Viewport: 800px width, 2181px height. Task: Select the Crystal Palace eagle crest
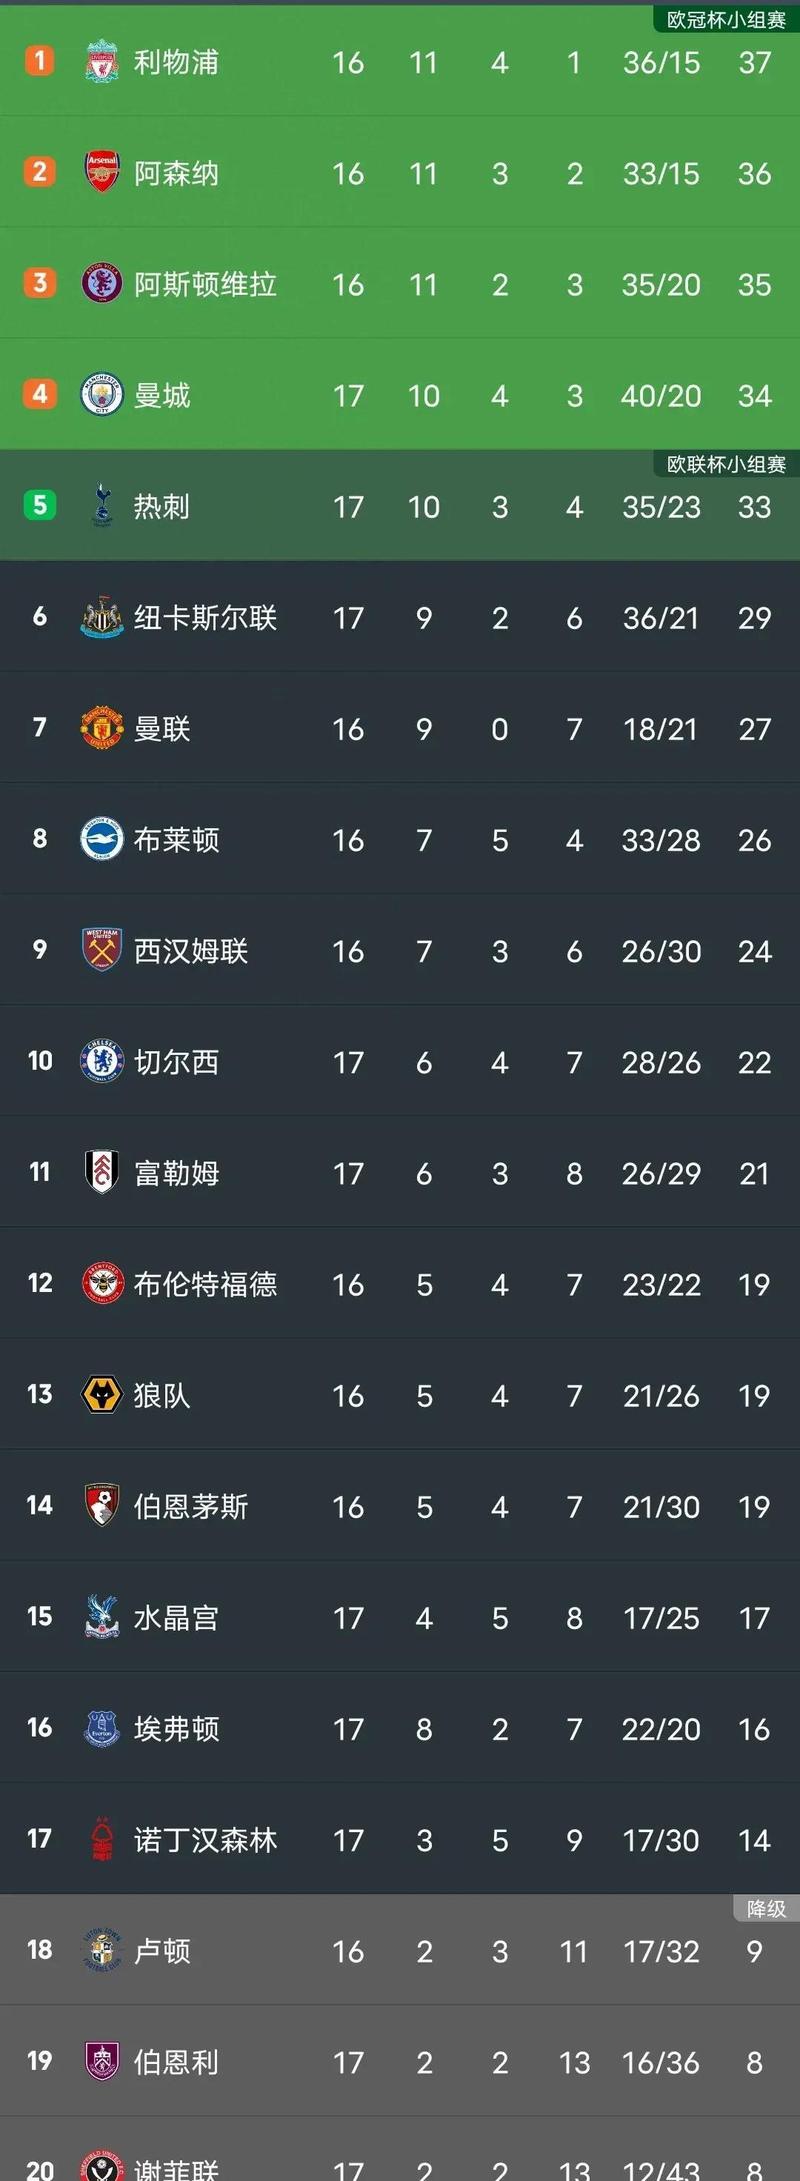(x=101, y=1617)
